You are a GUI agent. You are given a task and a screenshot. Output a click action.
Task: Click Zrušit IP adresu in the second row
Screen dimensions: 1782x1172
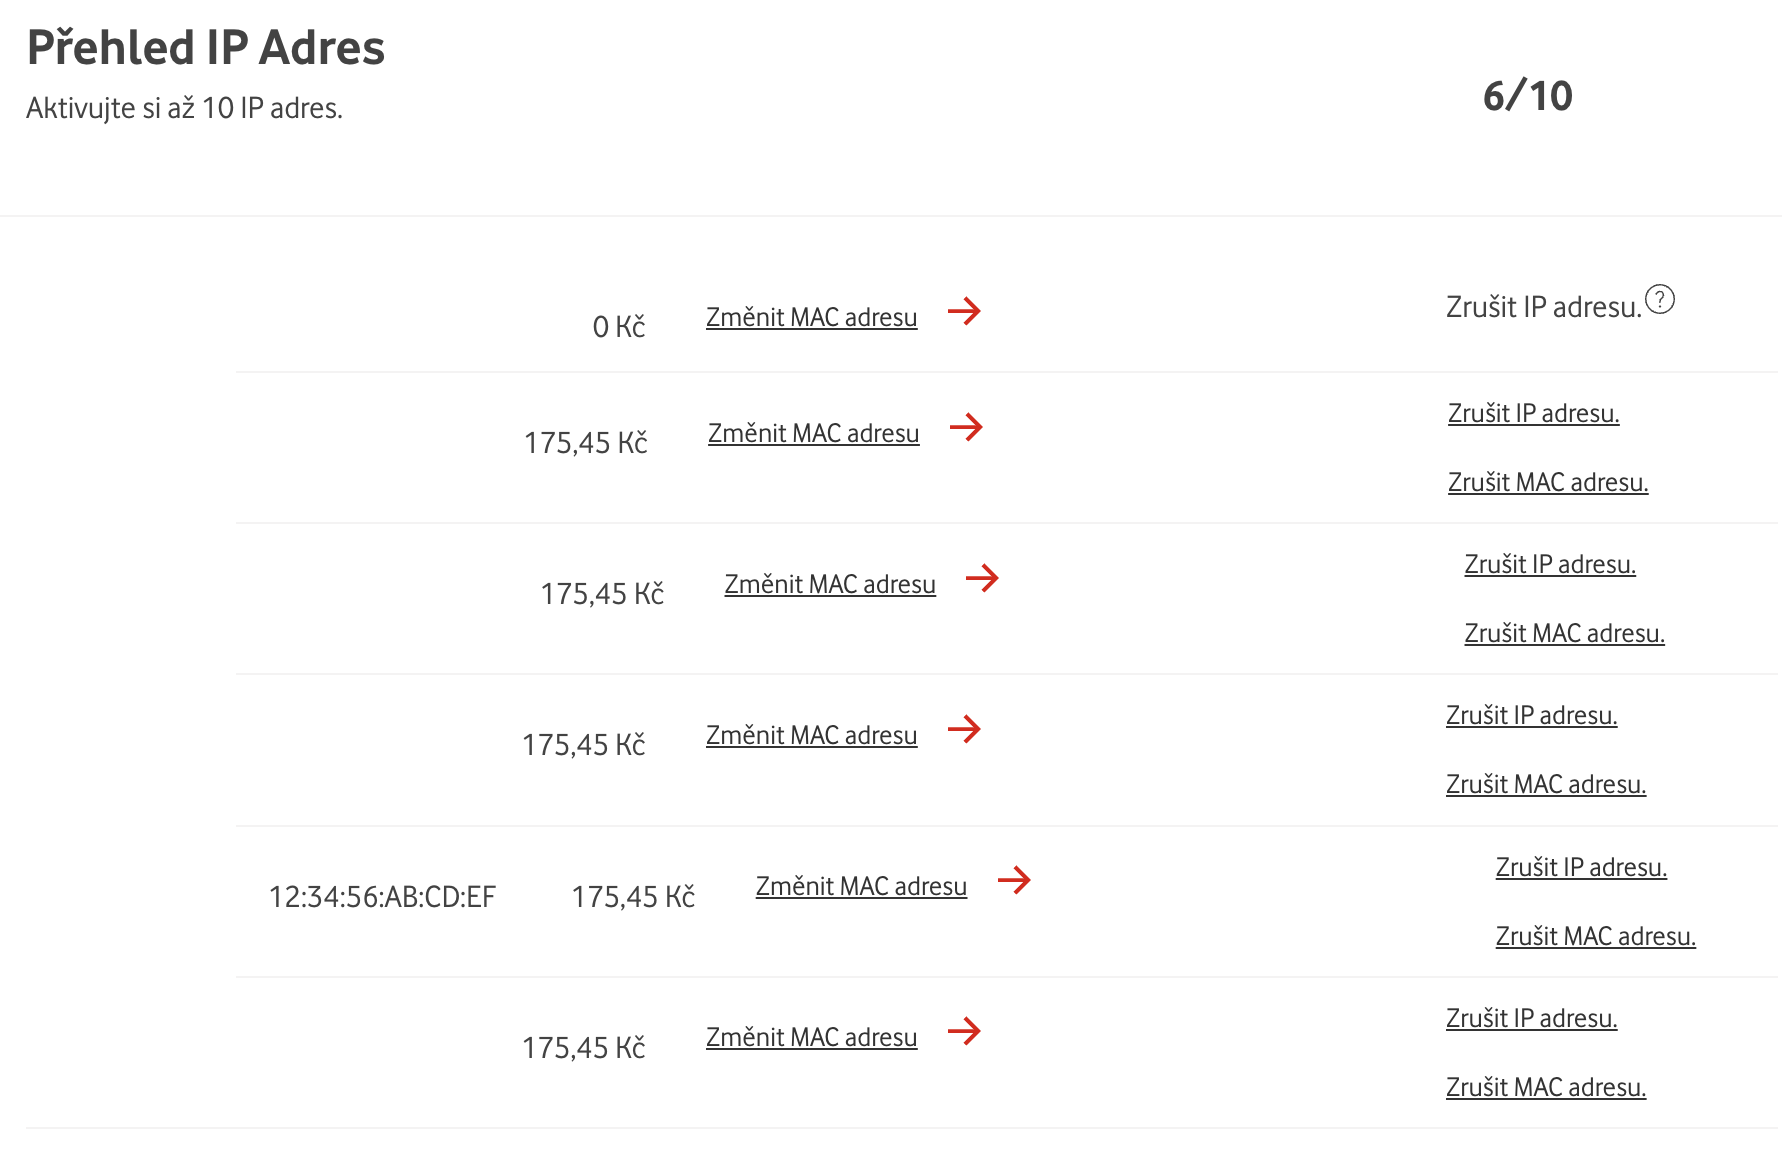(x=1533, y=413)
